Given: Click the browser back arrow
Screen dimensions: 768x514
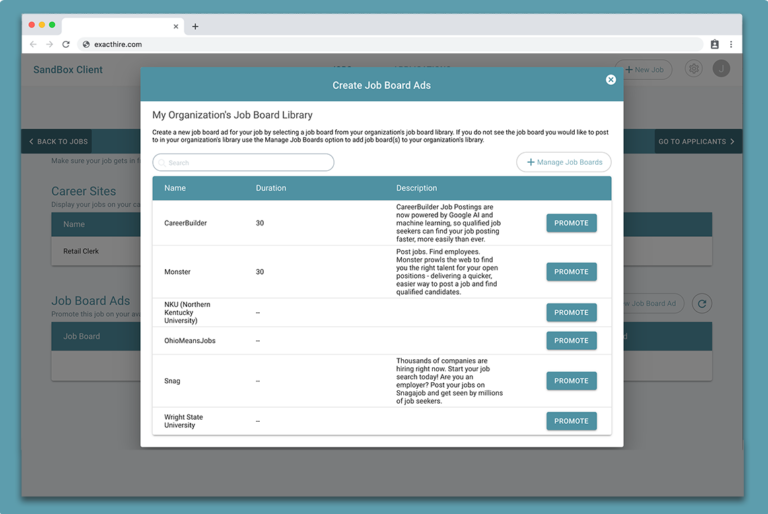Looking at the screenshot, I should coord(33,44).
